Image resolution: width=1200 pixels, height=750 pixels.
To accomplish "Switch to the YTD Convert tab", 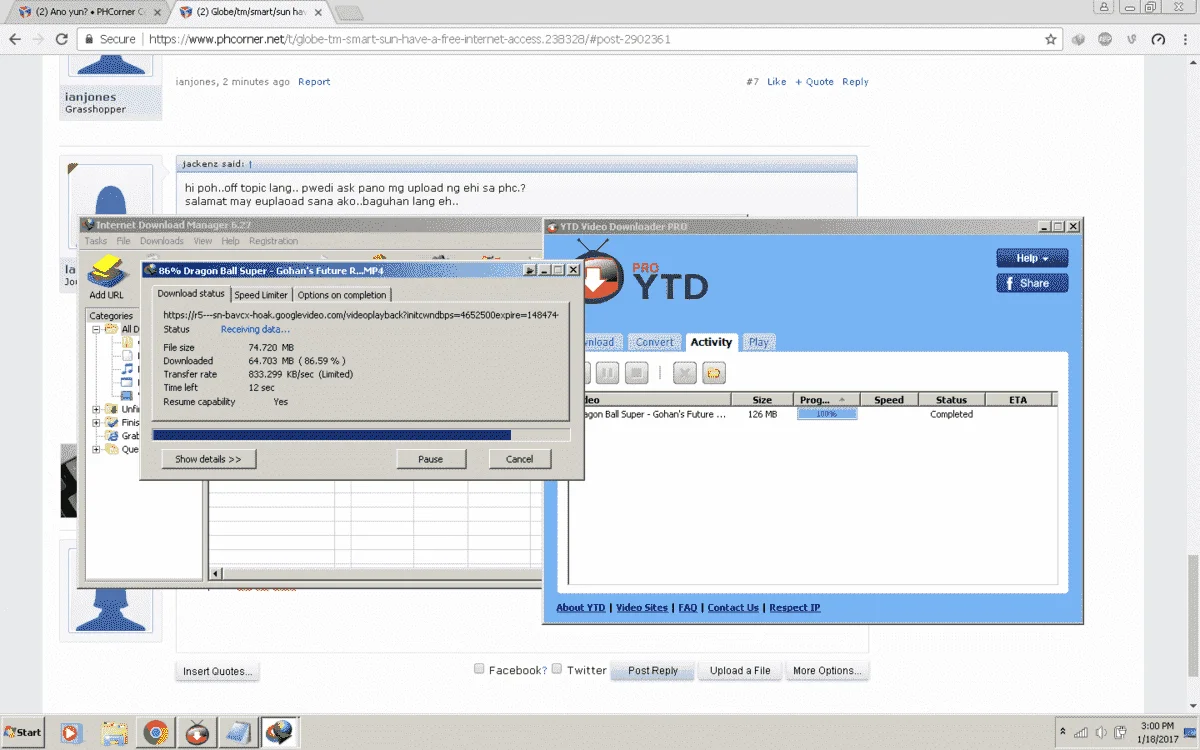I will (655, 342).
